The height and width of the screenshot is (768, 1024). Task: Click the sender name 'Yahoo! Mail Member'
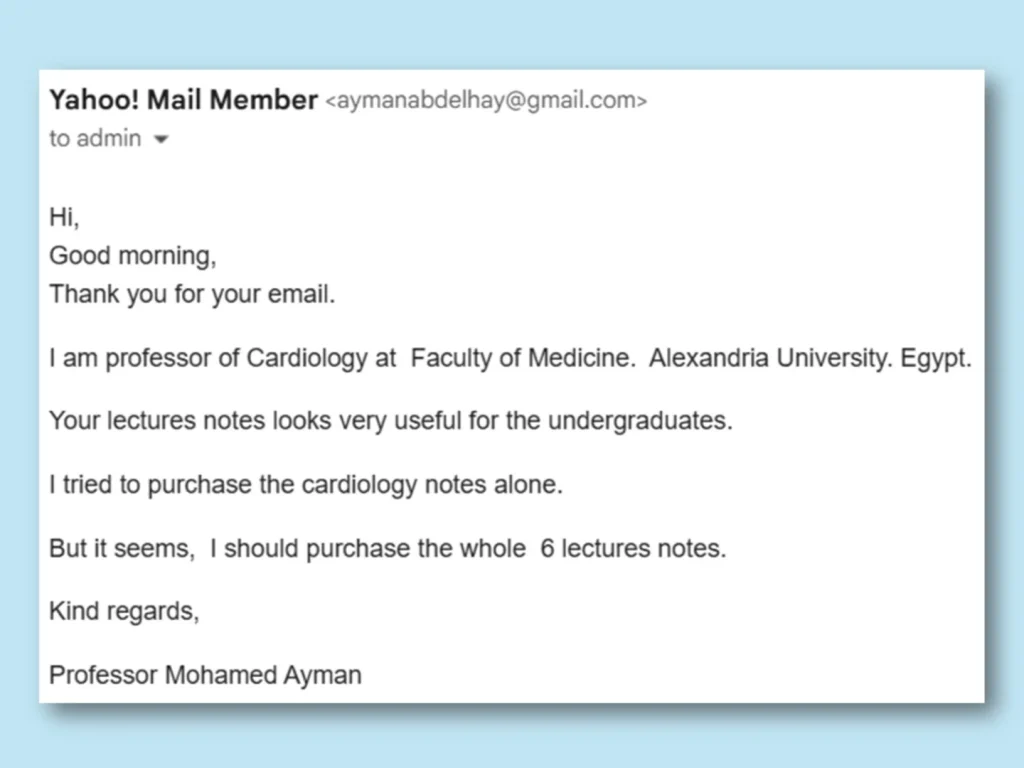[x=184, y=100]
